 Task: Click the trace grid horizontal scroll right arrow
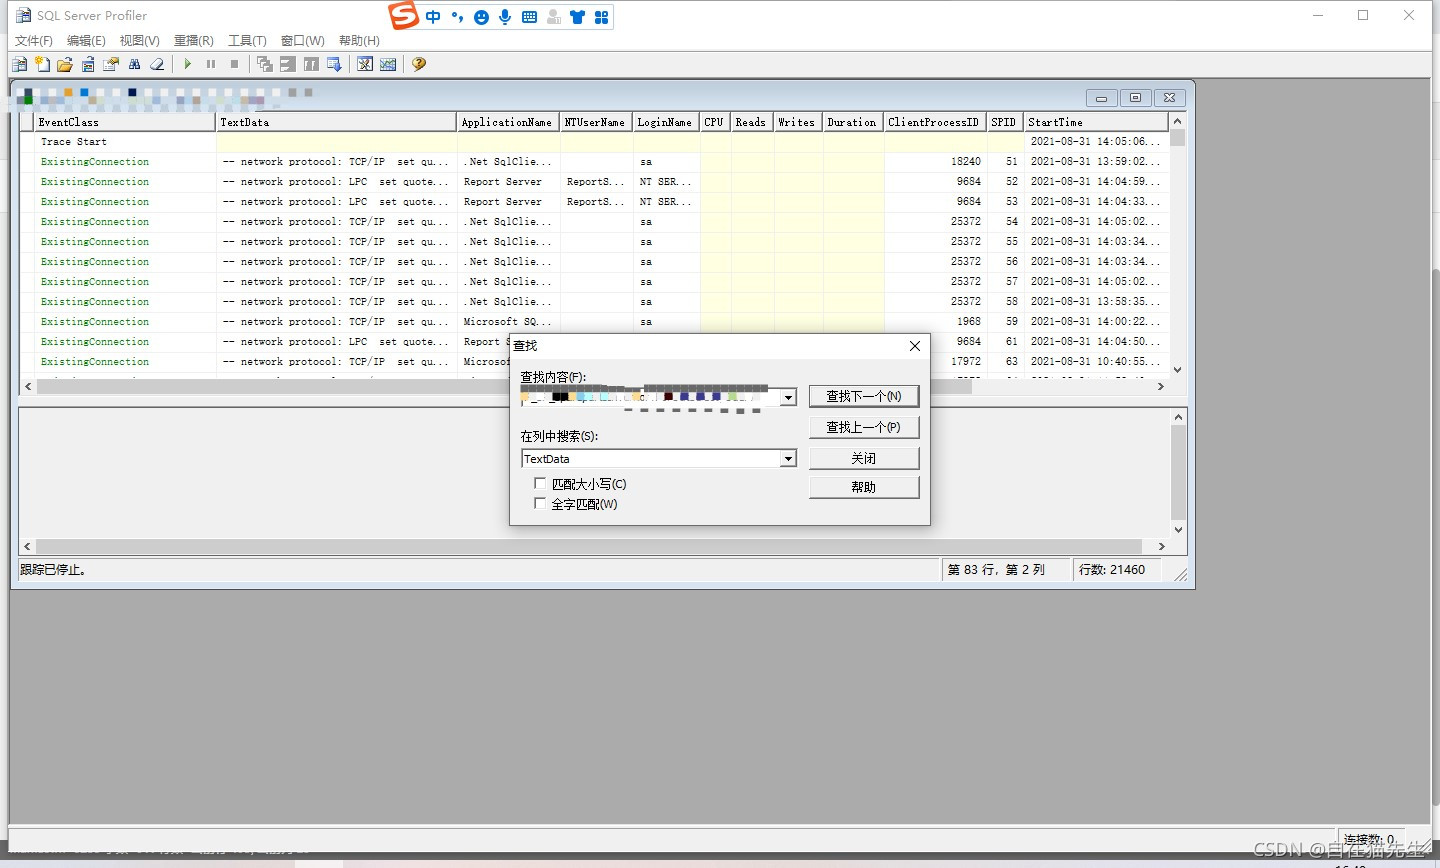point(1161,386)
